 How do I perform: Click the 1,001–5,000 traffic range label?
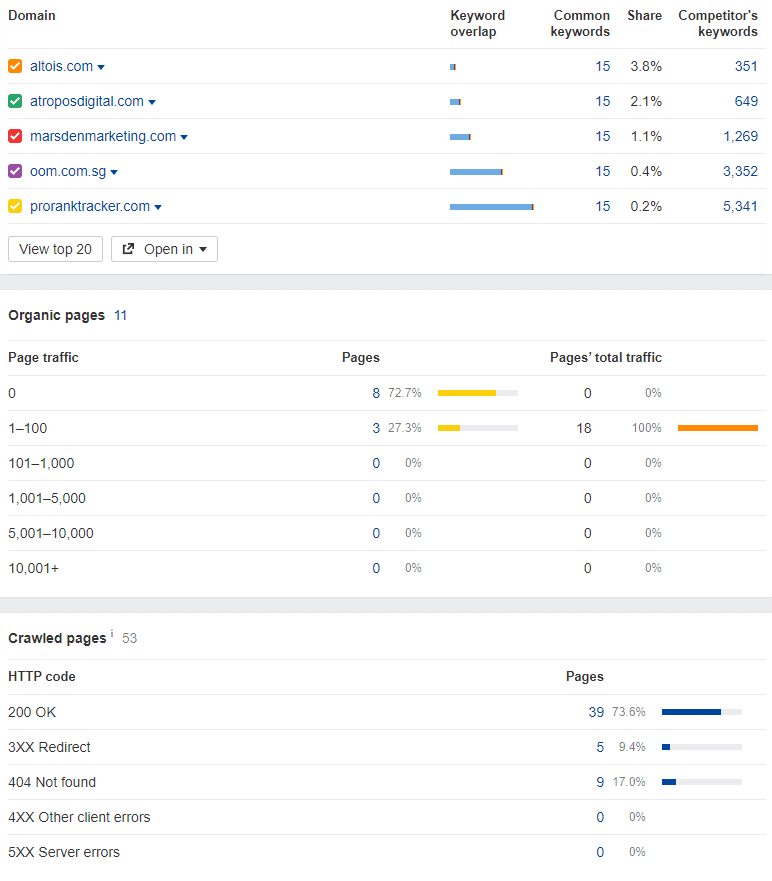[47, 498]
